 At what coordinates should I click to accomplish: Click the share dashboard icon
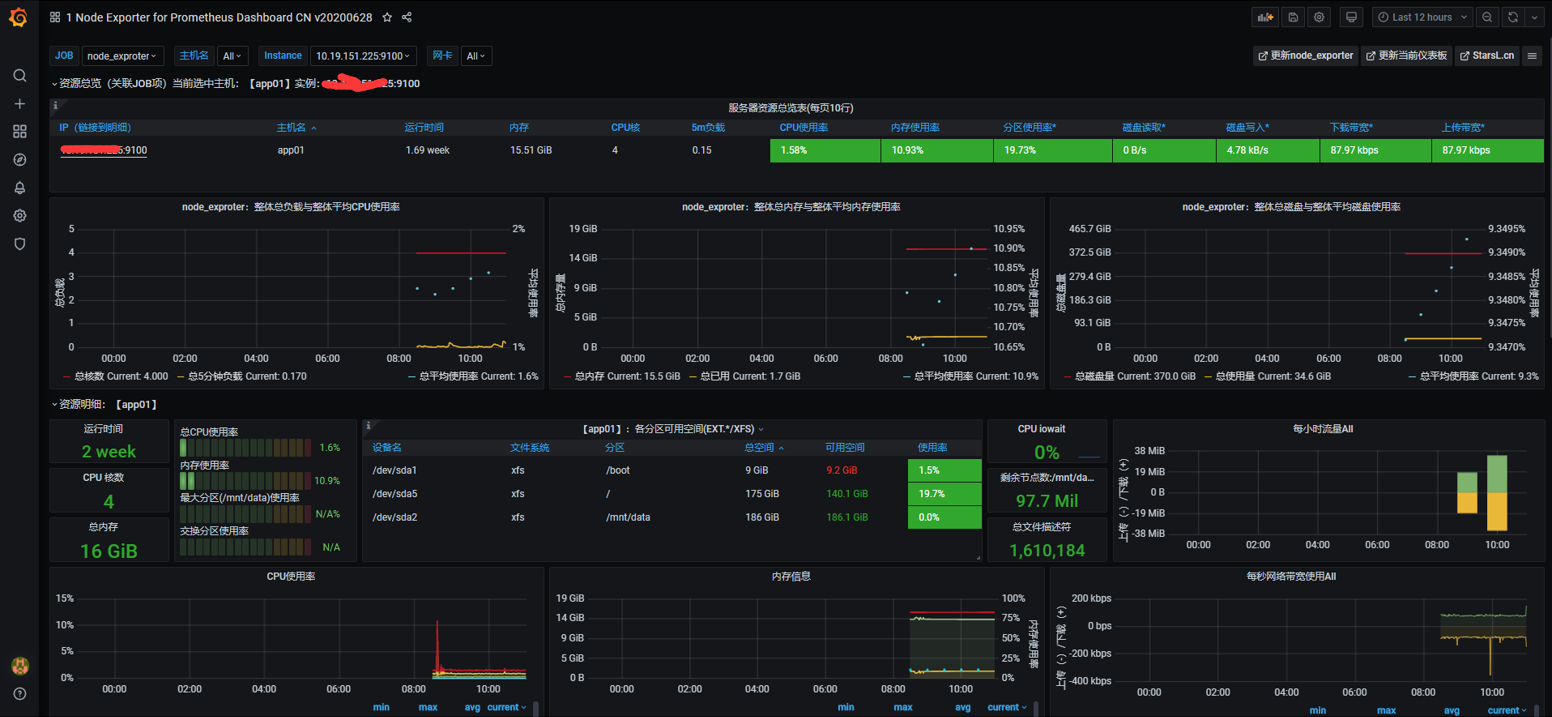click(406, 17)
